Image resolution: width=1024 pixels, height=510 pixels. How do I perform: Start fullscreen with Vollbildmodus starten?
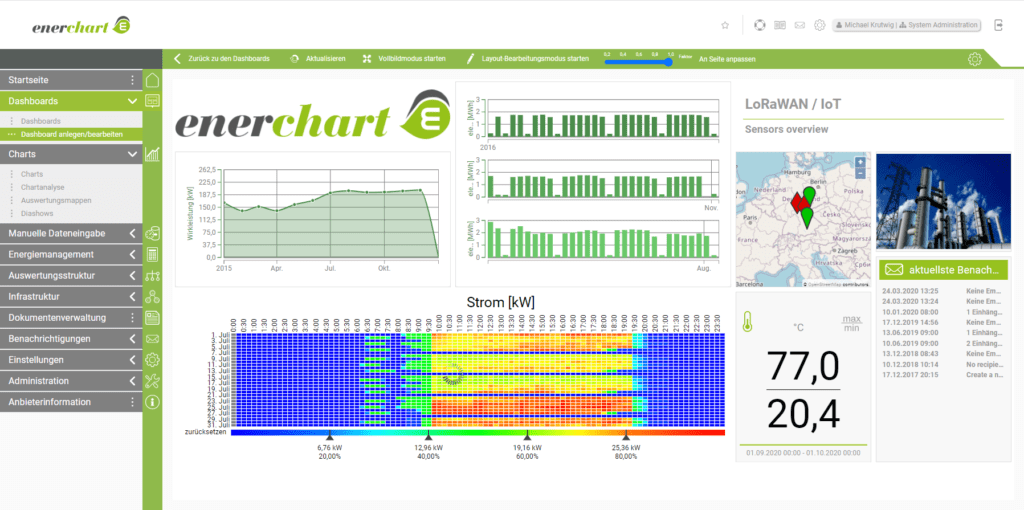[404, 59]
